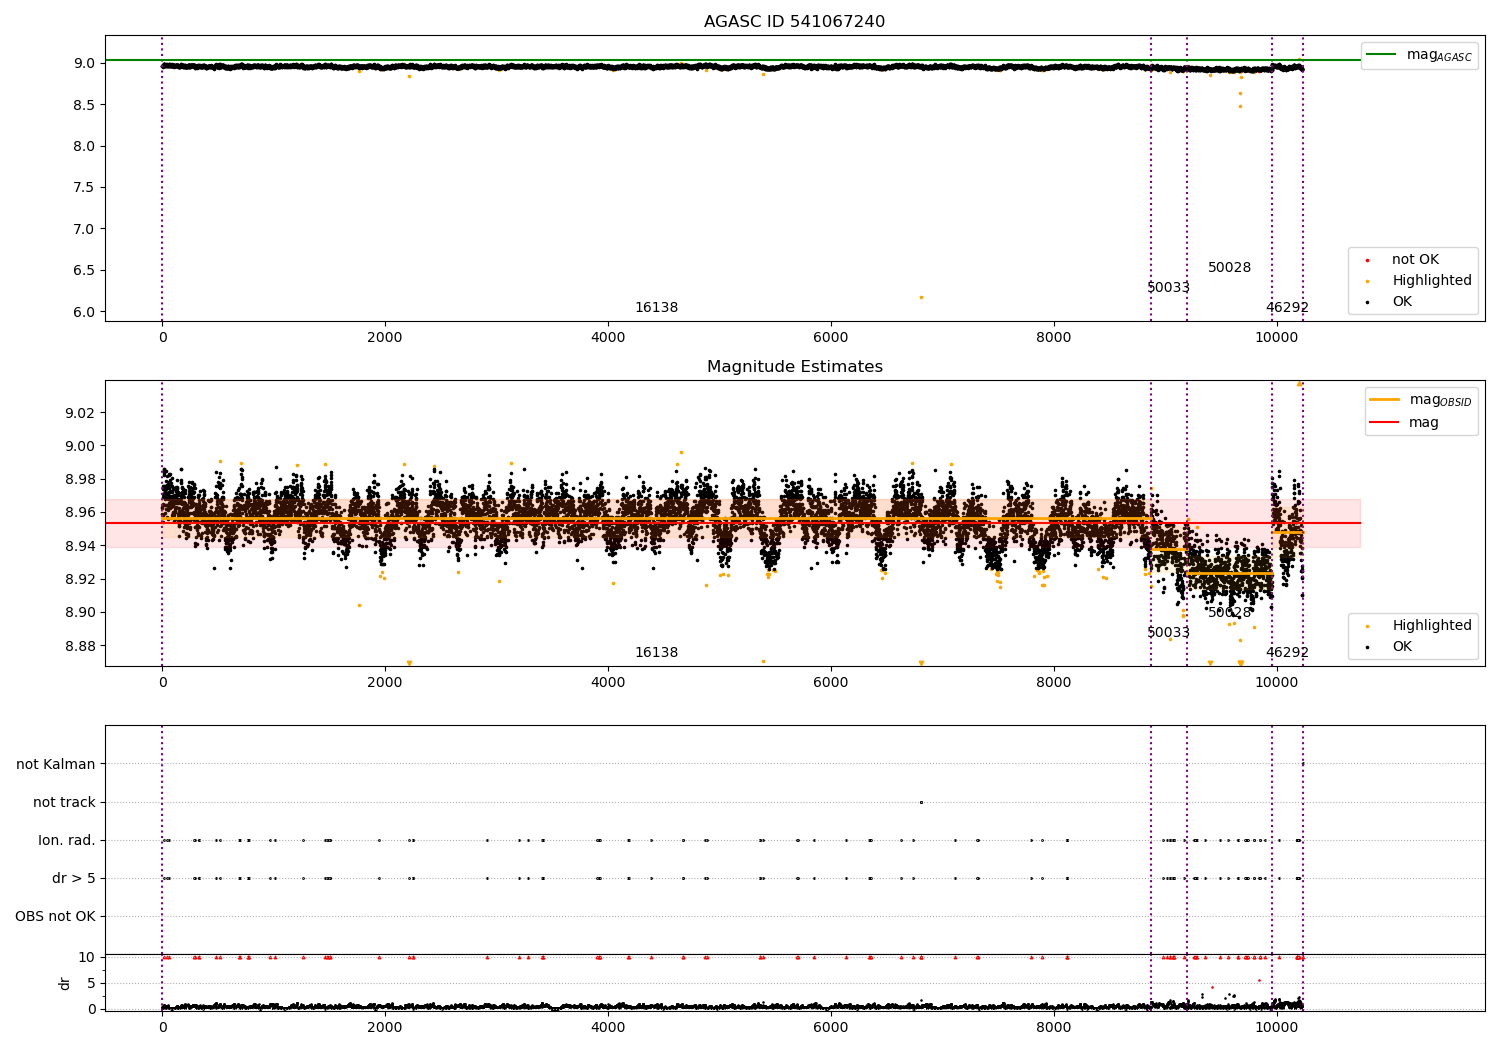Click the 6000 x-tick under the Magnitude Estimates plot
Image resolution: width=1500 pixels, height=1050 pixels.
point(831,683)
